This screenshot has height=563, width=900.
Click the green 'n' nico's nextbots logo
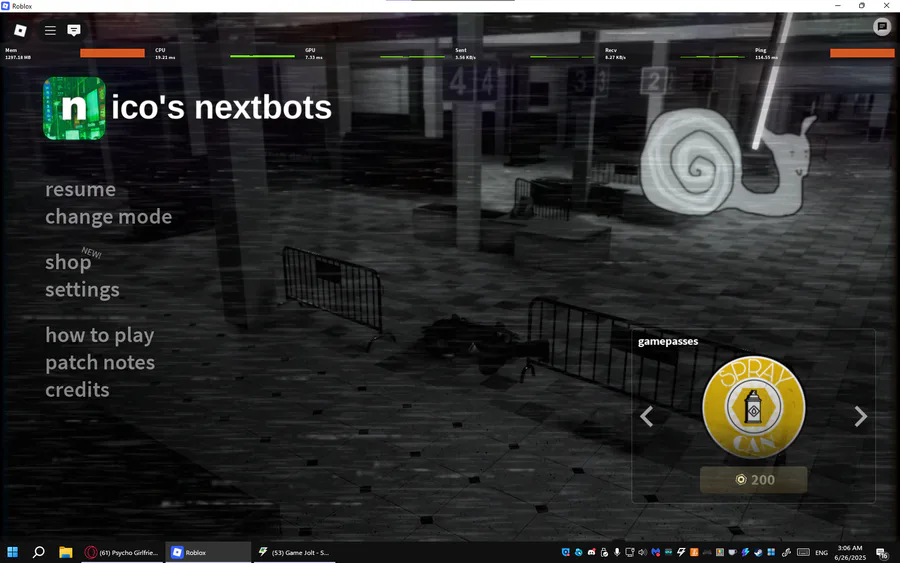click(x=74, y=108)
